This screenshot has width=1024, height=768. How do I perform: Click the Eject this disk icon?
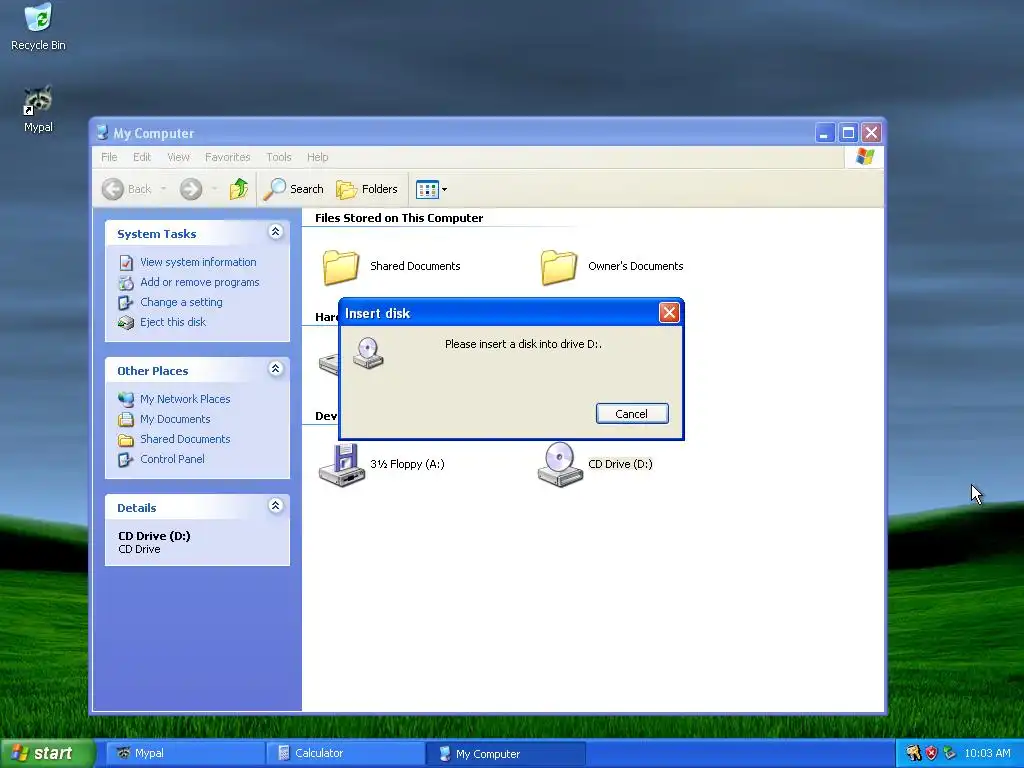(x=126, y=323)
